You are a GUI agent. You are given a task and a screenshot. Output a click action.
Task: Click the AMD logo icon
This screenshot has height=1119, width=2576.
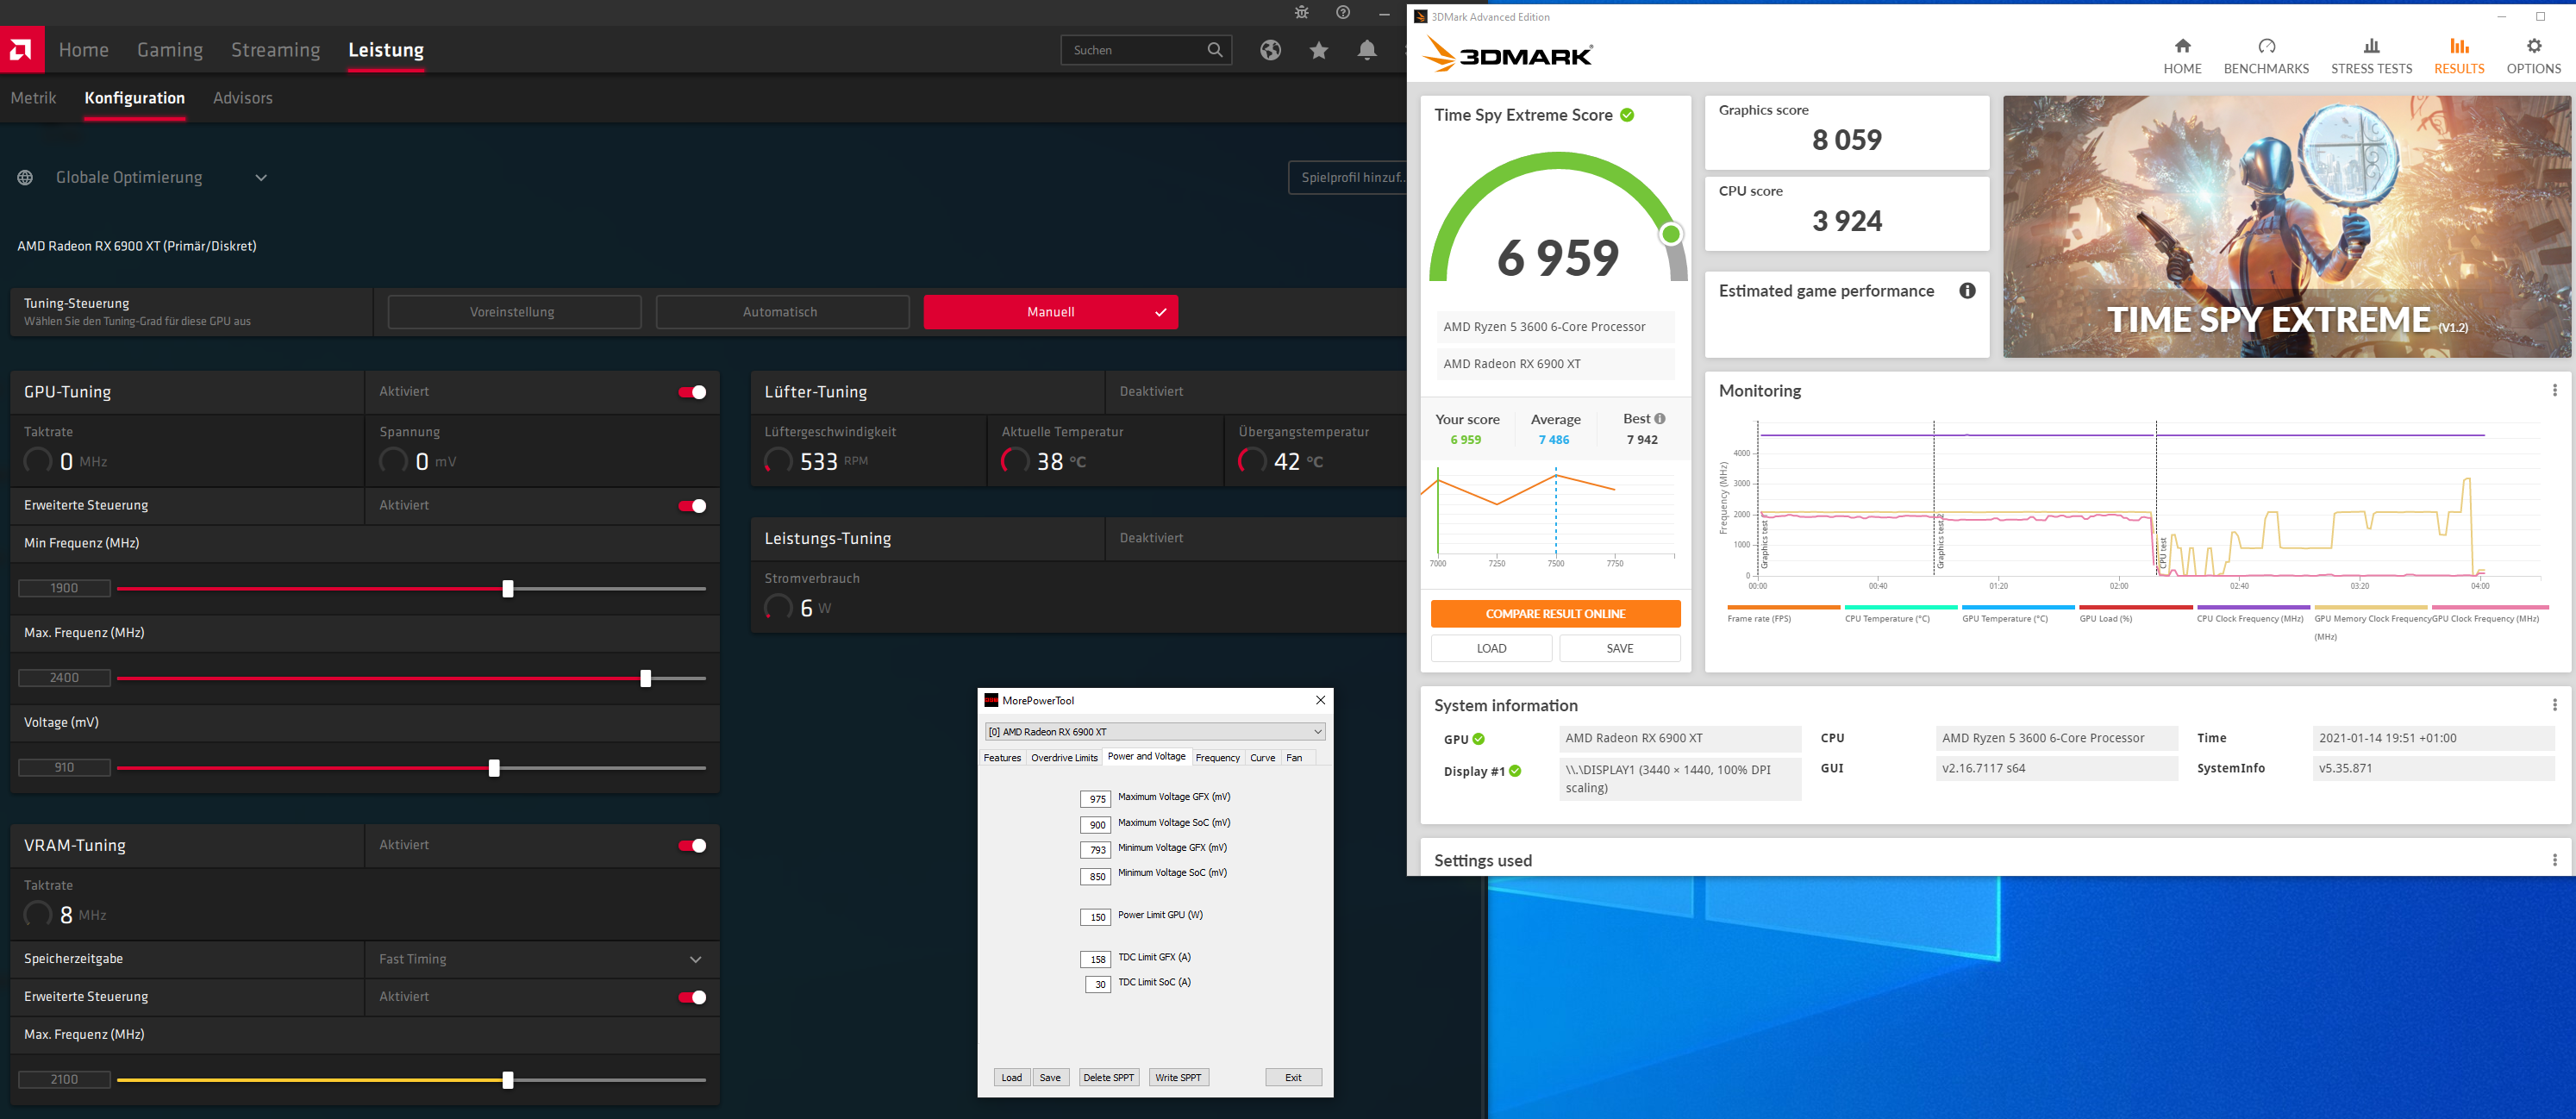(x=21, y=49)
